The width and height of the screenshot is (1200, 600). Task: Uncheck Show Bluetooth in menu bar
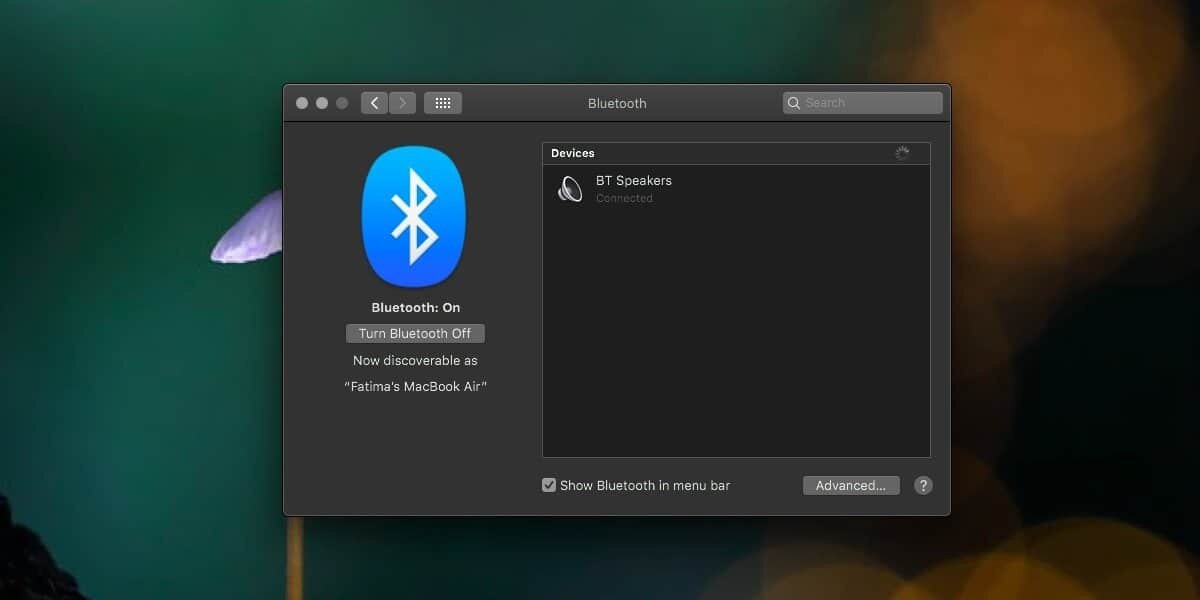[549, 485]
